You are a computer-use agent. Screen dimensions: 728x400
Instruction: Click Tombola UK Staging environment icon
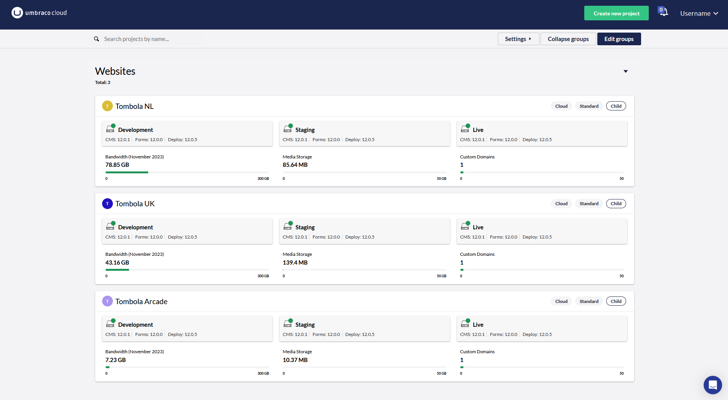(288, 226)
